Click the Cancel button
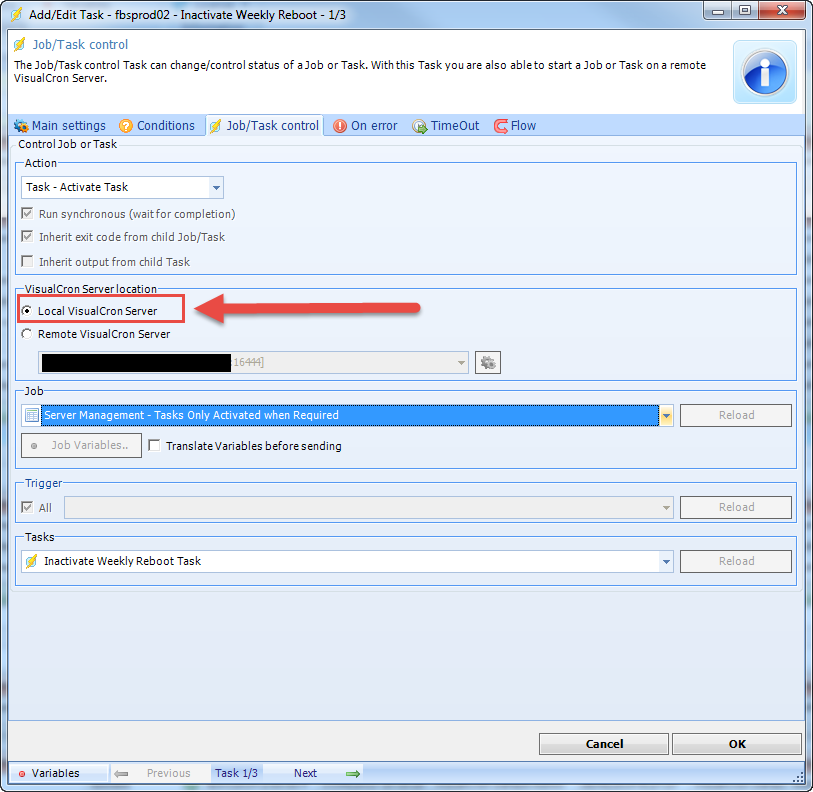This screenshot has width=813, height=792. [x=604, y=744]
